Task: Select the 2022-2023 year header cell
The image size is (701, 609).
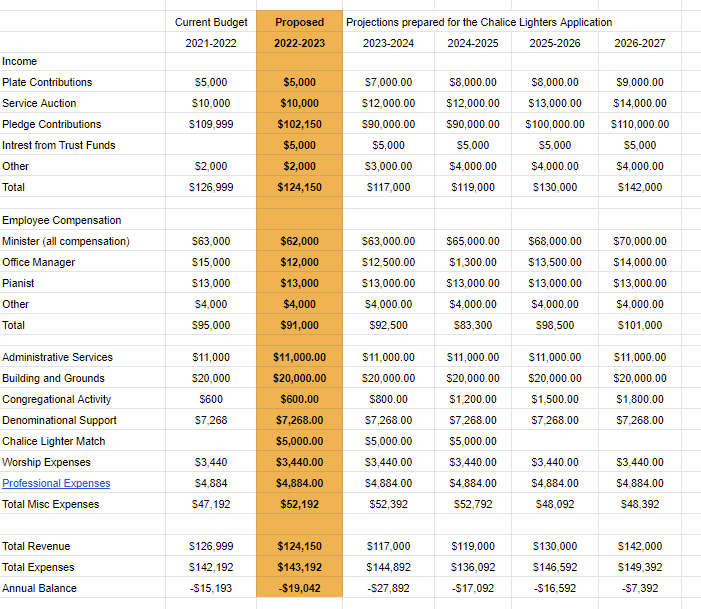Action: [300, 43]
